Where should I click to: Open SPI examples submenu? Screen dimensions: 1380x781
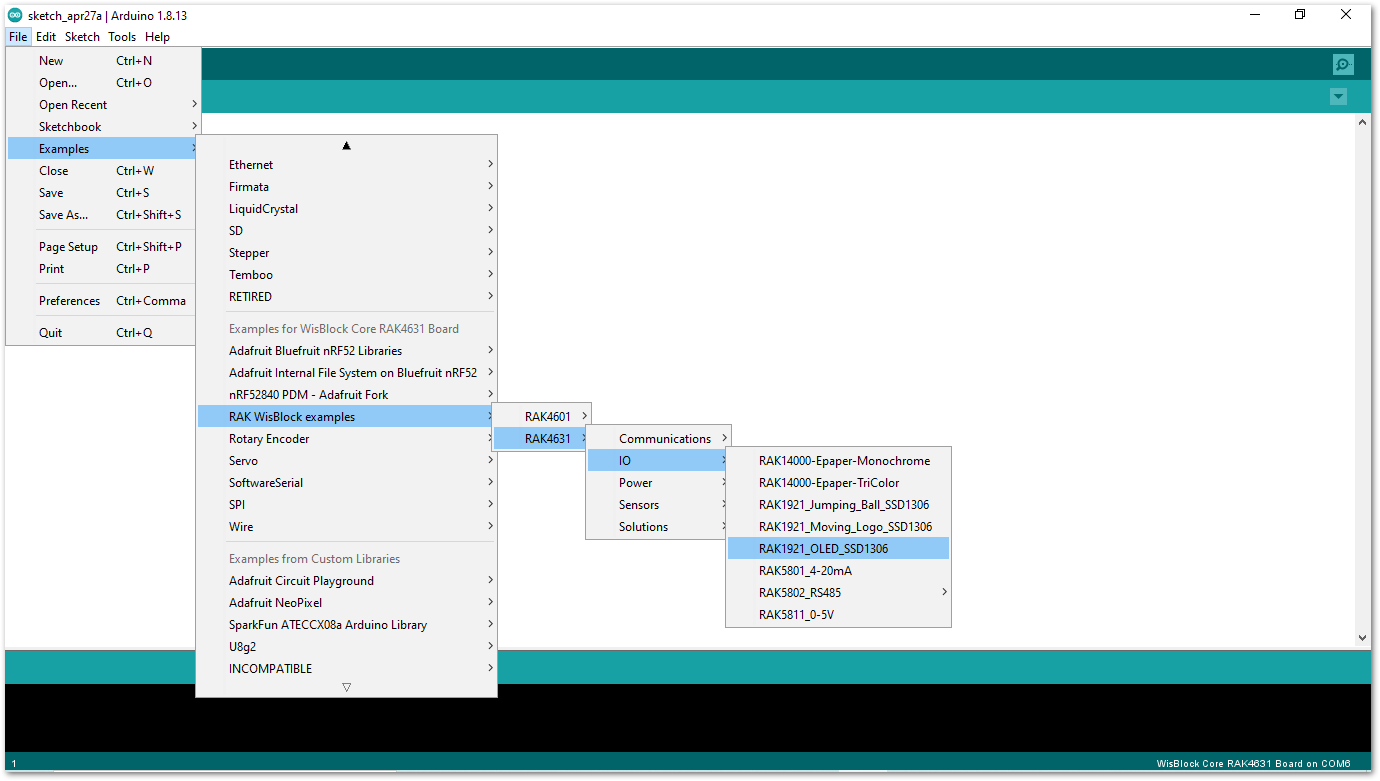coord(346,505)
